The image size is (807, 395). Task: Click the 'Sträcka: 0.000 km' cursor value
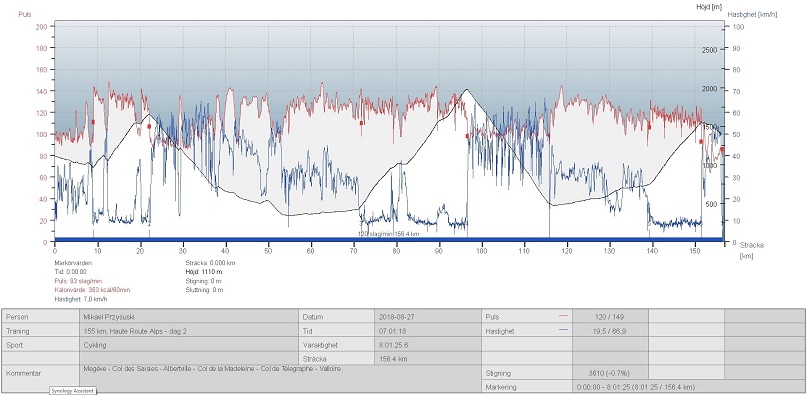pos(210,263)
